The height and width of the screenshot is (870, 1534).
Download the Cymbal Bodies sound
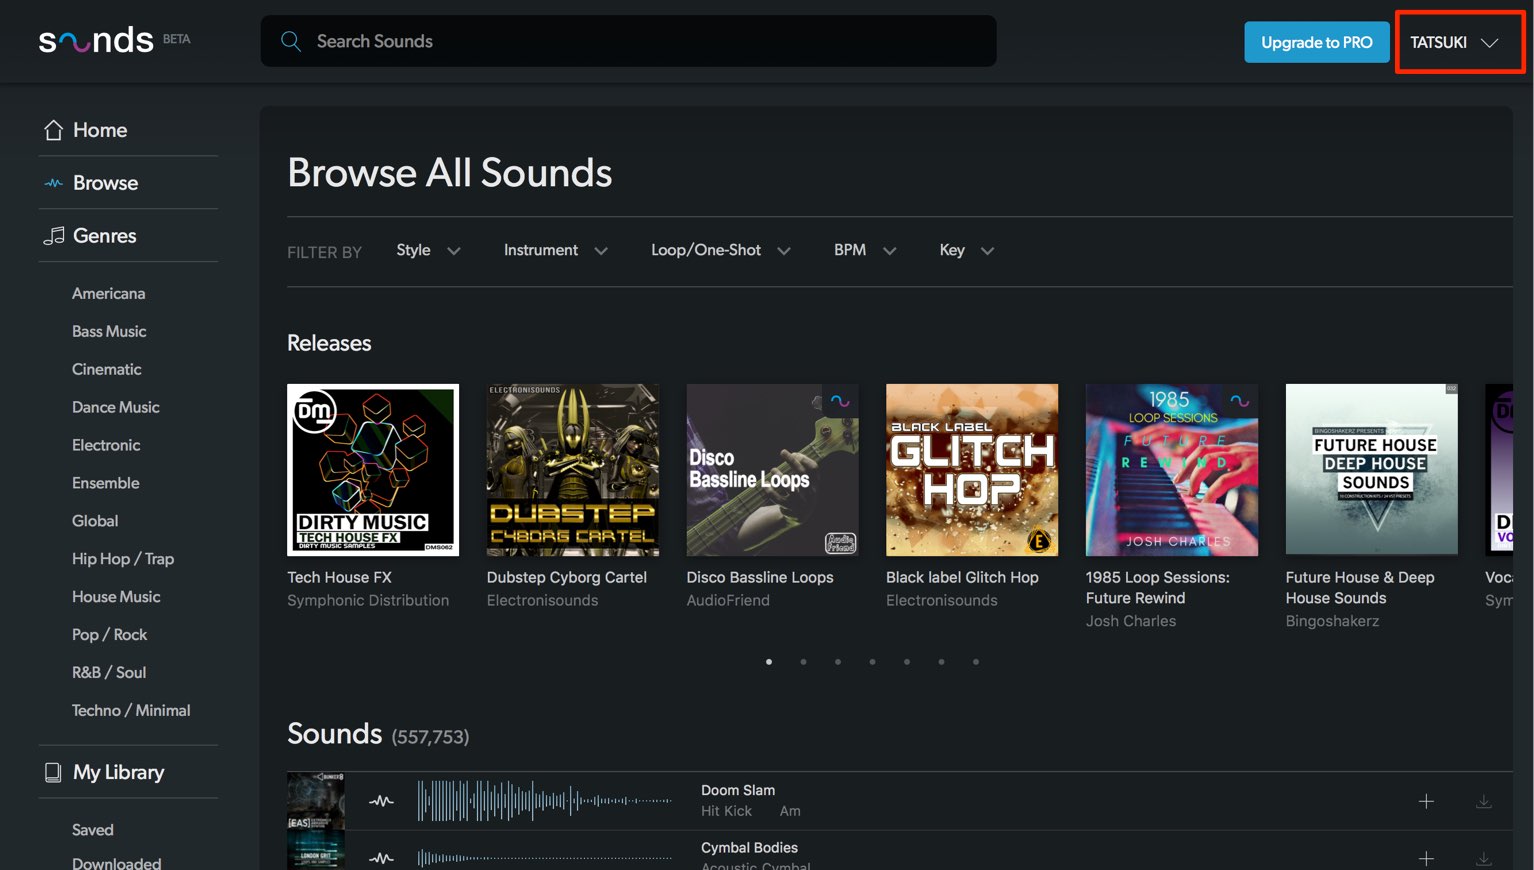coord(1484,858)
